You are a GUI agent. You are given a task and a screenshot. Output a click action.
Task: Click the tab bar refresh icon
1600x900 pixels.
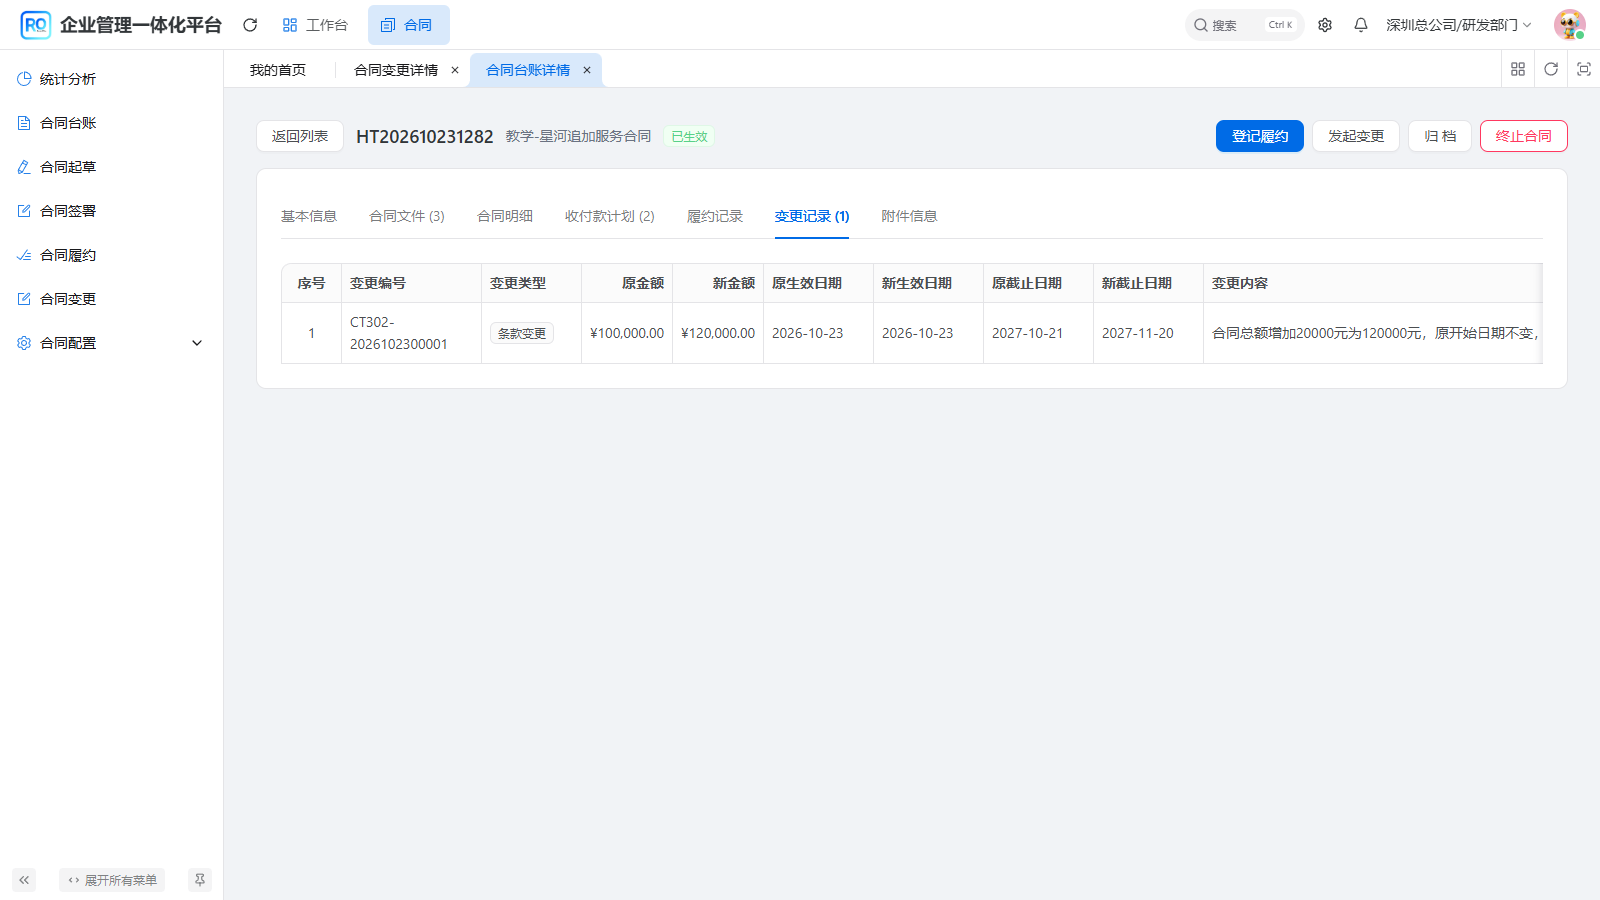coord(1551,69)
